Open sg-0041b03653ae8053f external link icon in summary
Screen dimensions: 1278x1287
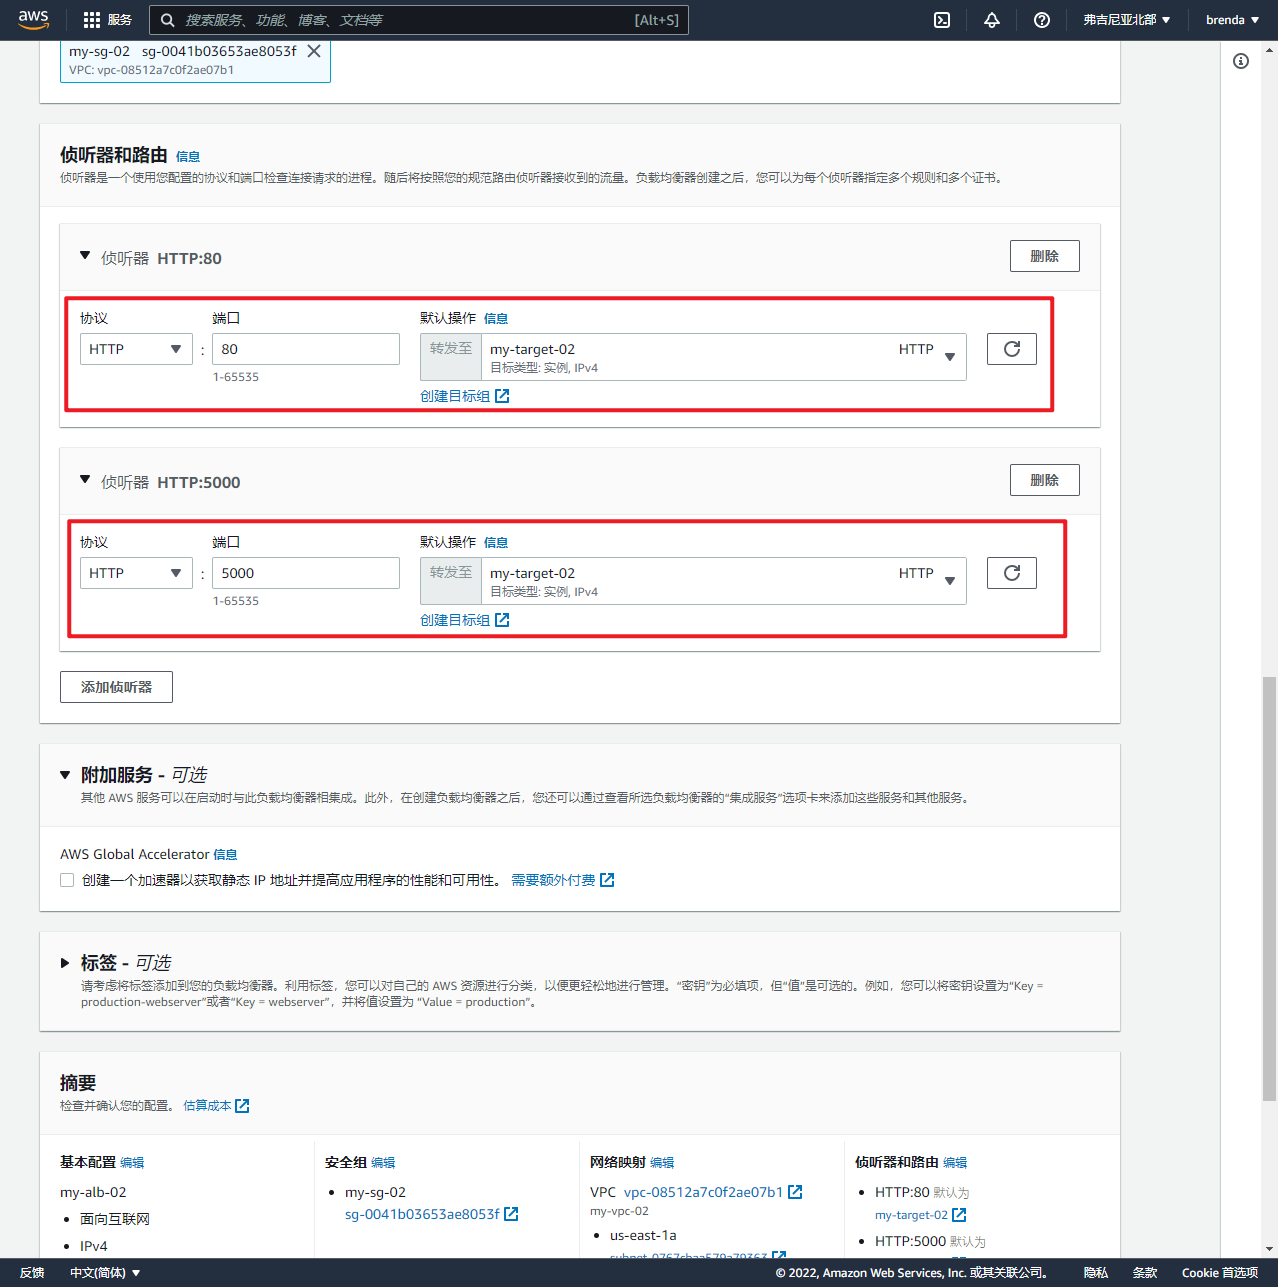coord(511,1214)
